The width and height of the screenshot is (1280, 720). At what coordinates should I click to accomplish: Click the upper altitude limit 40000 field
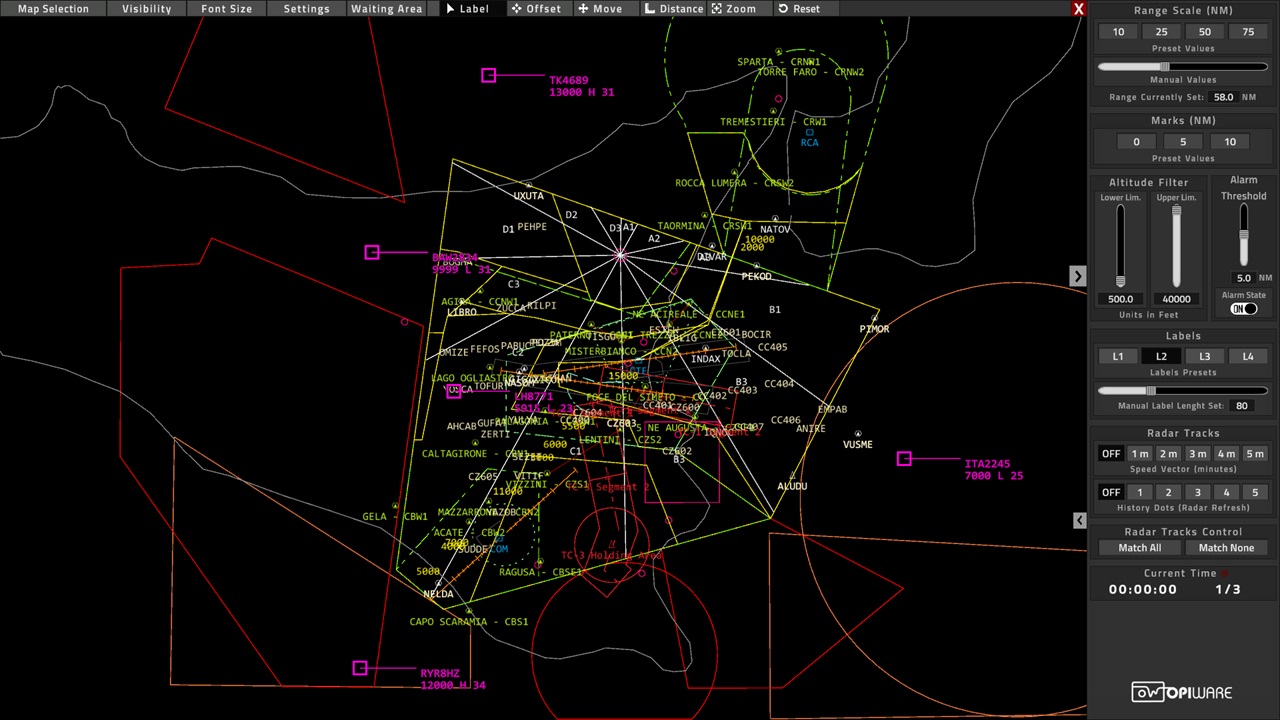(1176, 299)
